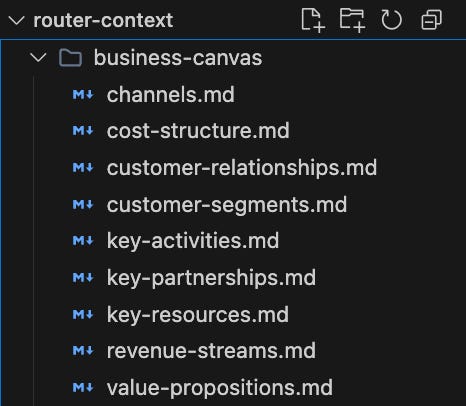Click the business-canvas folder icon

[x=70, y=58]
